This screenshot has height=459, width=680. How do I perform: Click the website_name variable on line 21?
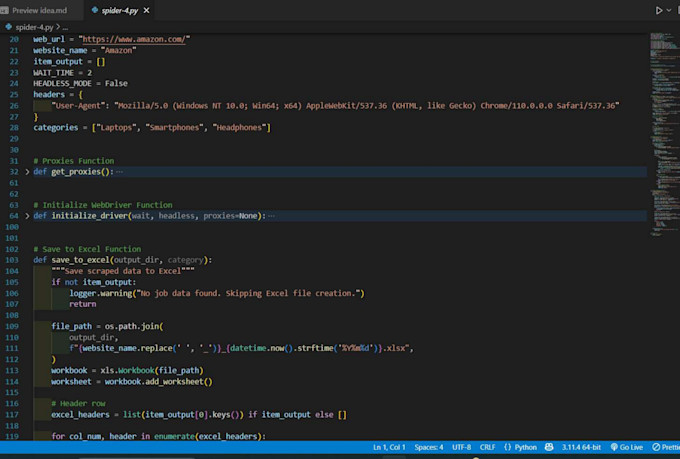pos(60,50)
